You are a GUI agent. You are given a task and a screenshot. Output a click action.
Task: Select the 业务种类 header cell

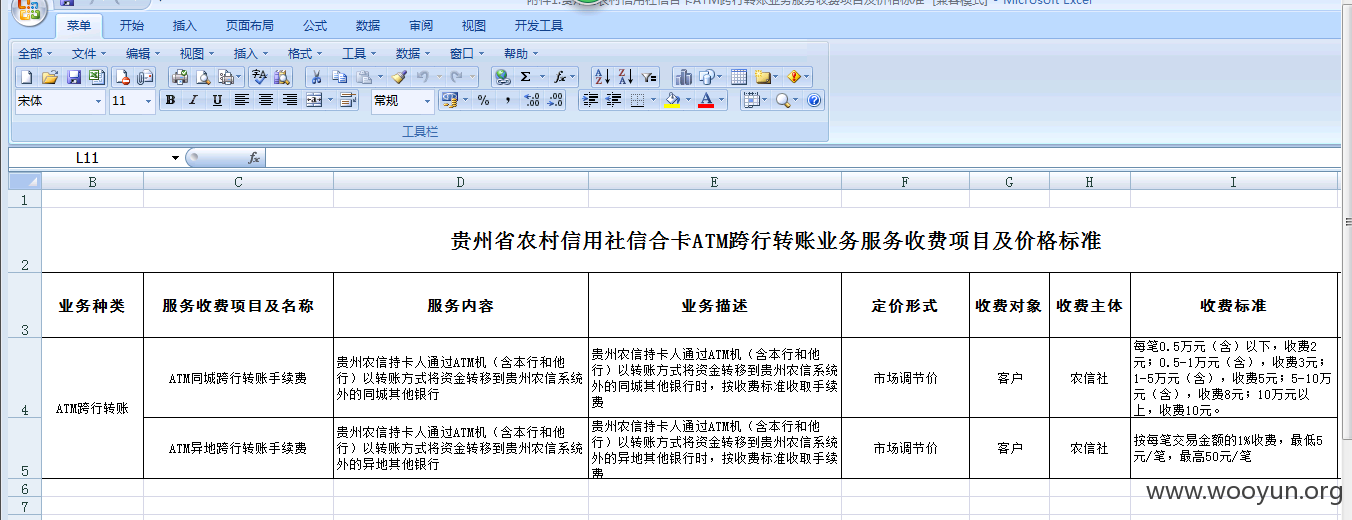click(x=92, y=306)
